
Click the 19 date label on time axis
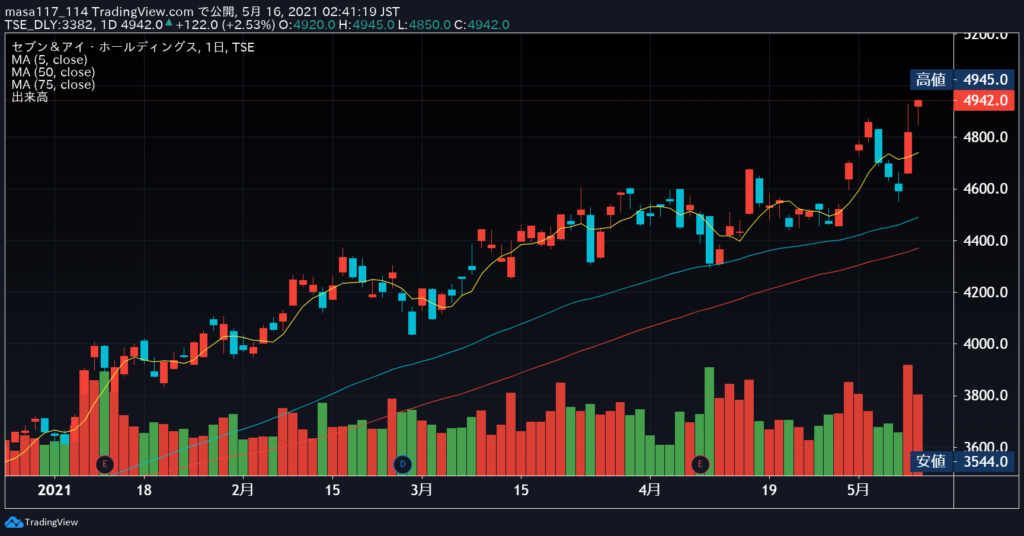(x=769, y=490)
